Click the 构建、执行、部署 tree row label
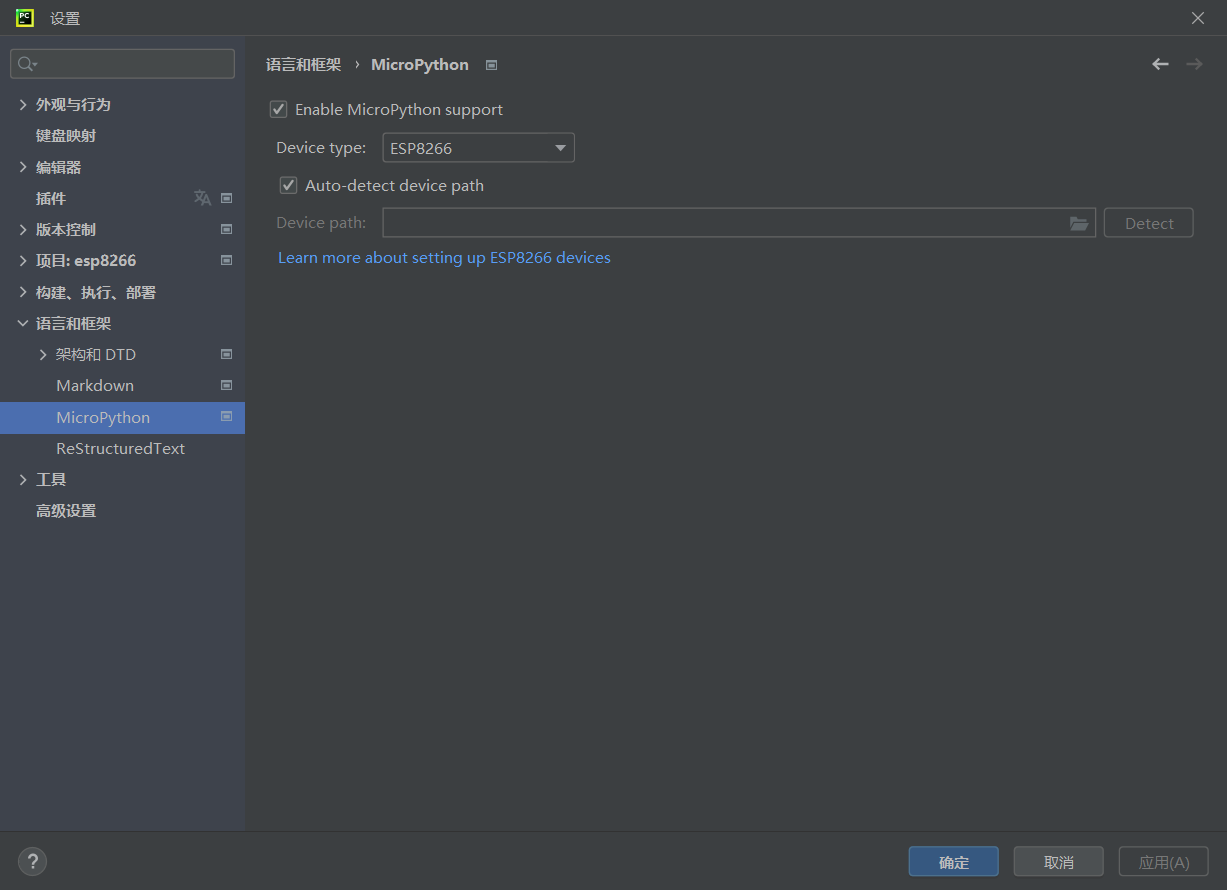This screenshot has width=1227, height=890. coord(96,292)
